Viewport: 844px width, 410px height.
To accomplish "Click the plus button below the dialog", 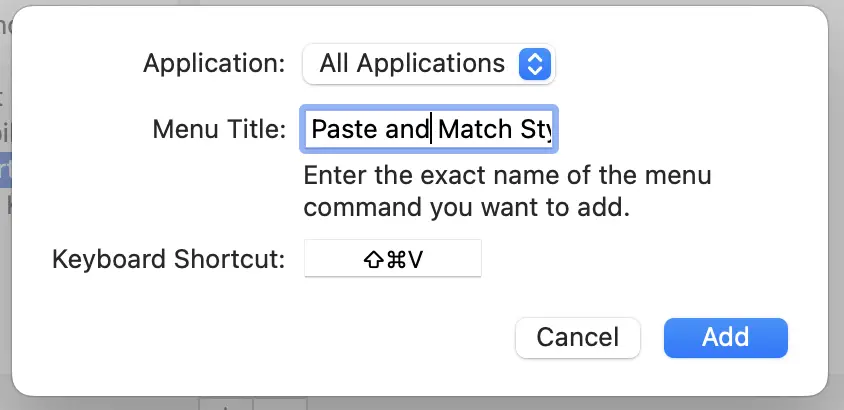I will point(226,404).
